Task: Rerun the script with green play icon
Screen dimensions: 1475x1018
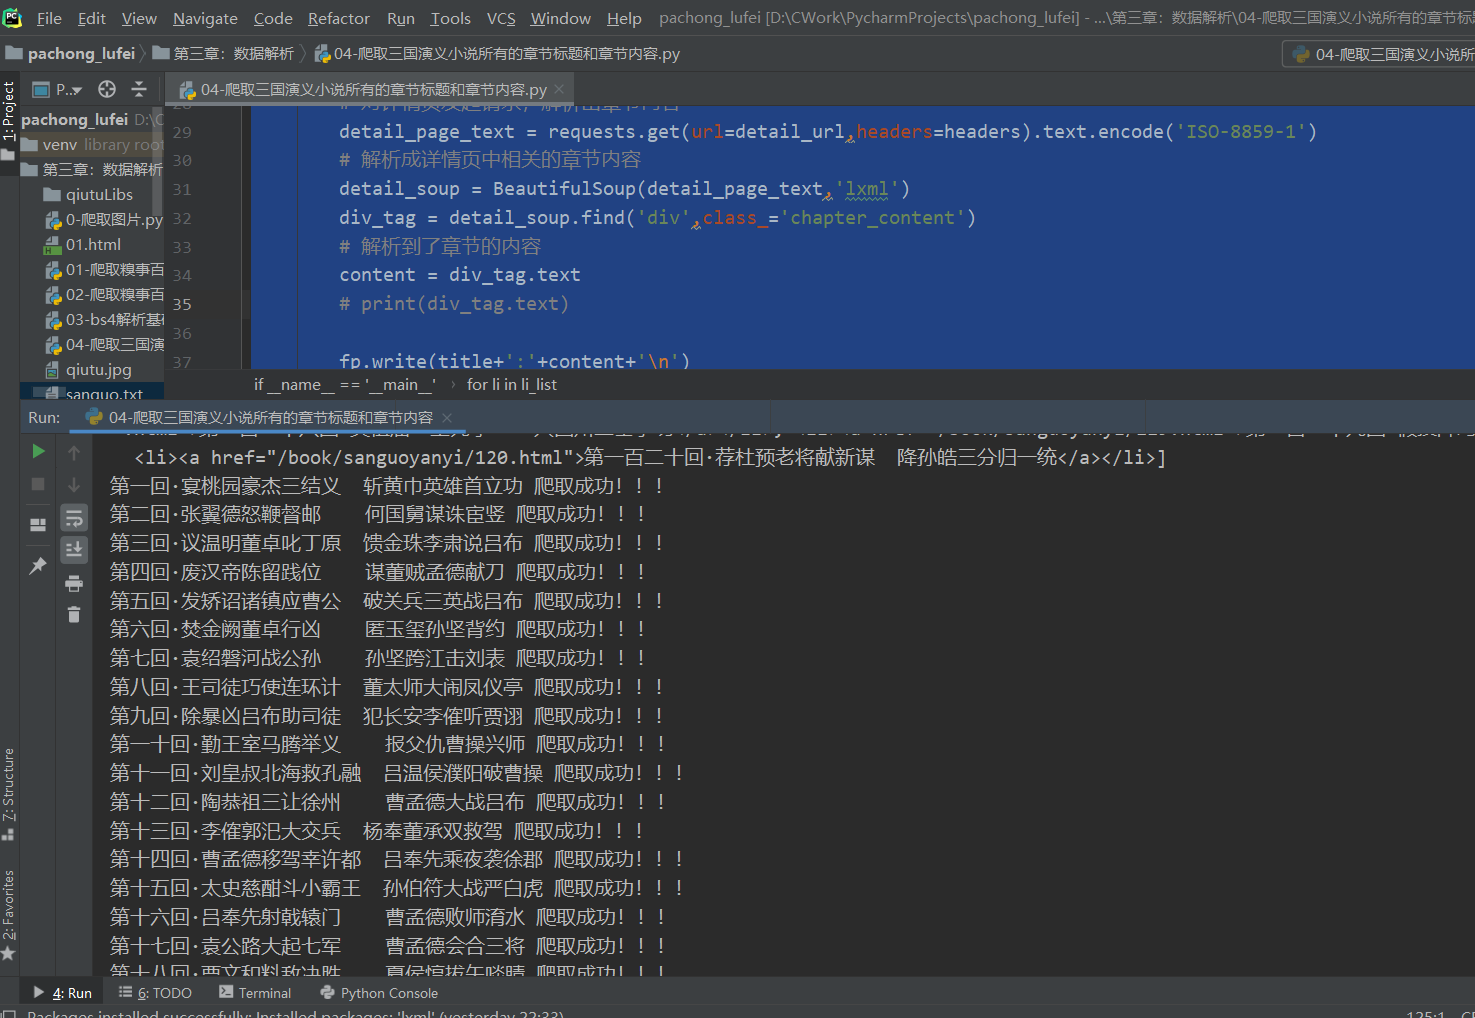Action: pos(38,451)
